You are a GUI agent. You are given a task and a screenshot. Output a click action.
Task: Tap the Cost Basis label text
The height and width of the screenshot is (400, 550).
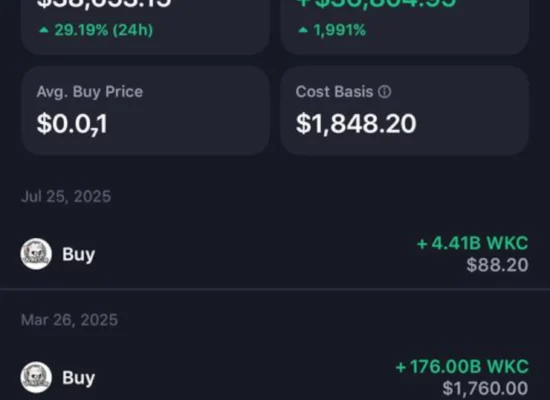(334, 92)
